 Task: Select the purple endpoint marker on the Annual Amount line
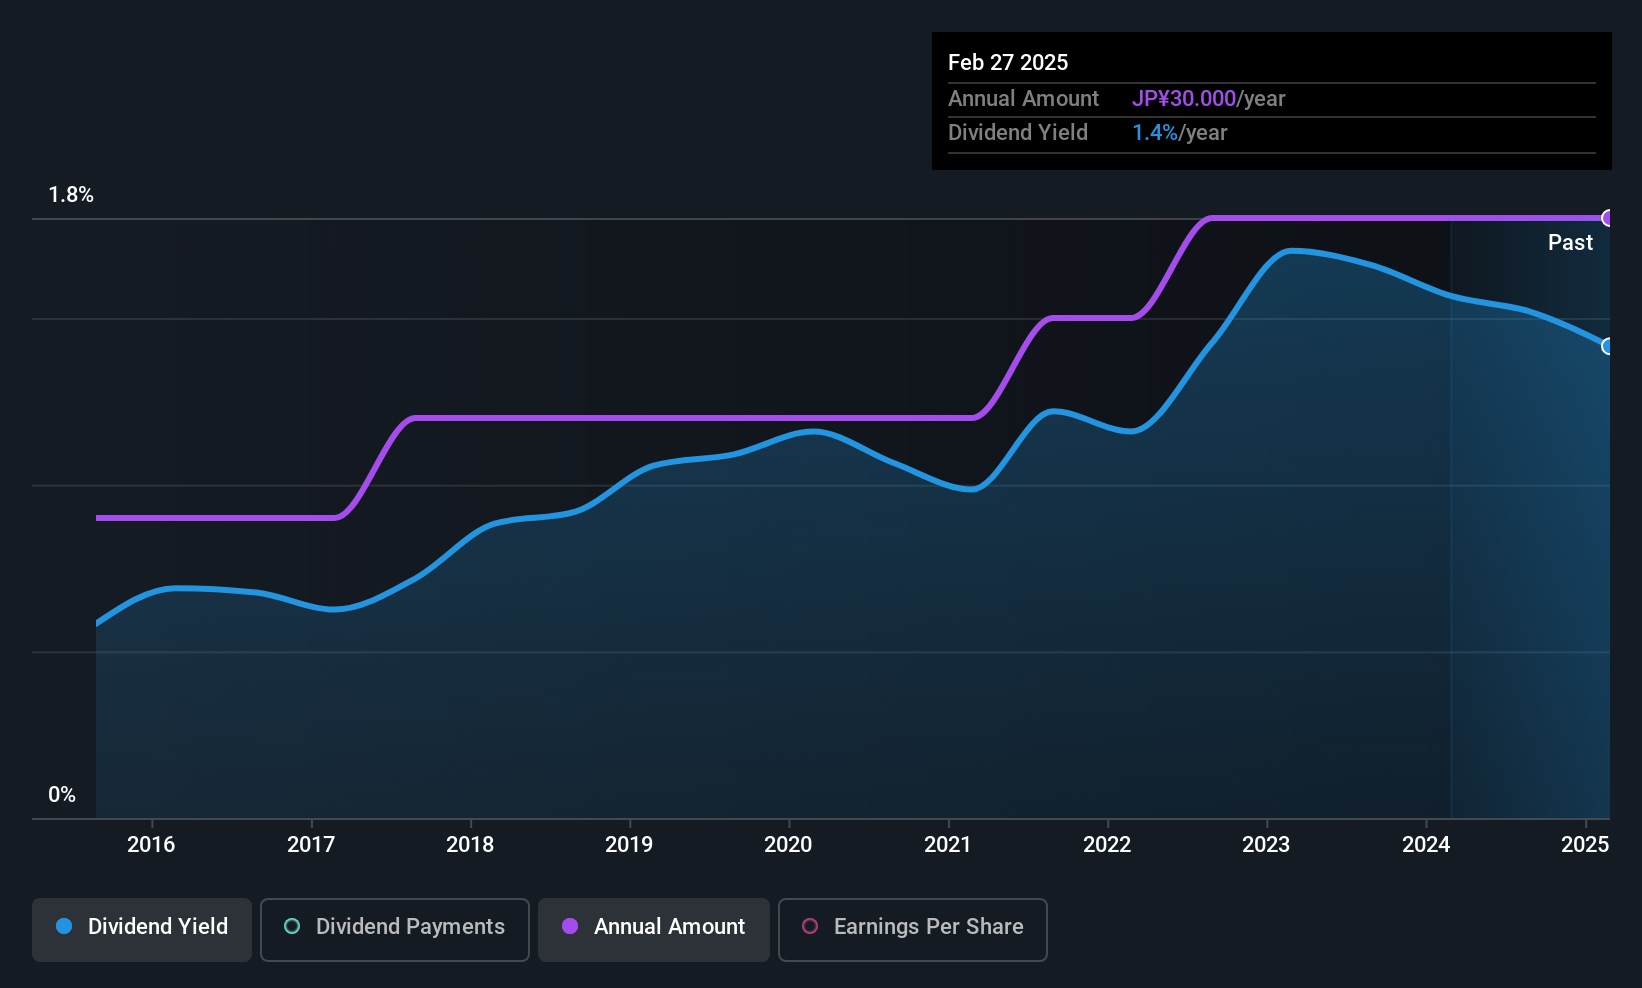coord(1608,218)
